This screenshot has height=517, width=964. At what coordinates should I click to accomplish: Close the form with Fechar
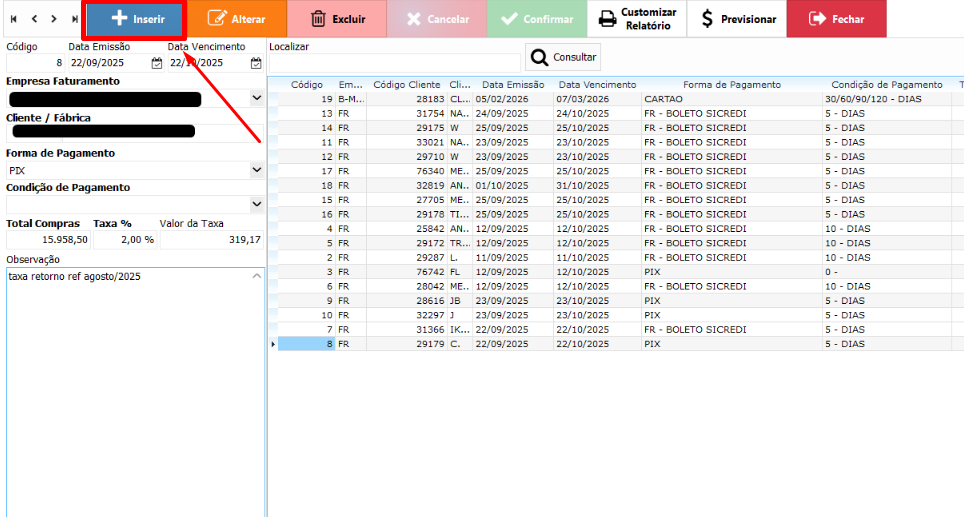coord(836,19)
